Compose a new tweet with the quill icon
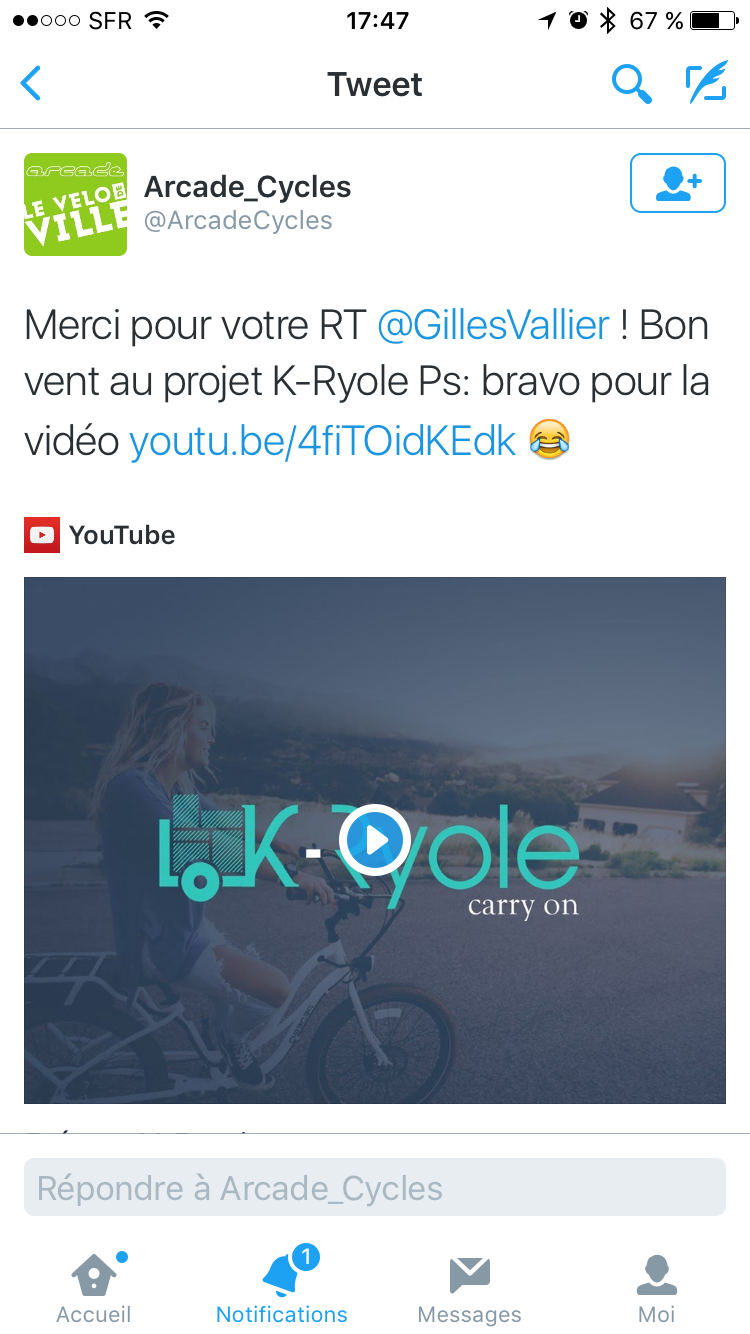Image resolution: width=750 pixels, height=1334 pixels. (706, 83)
